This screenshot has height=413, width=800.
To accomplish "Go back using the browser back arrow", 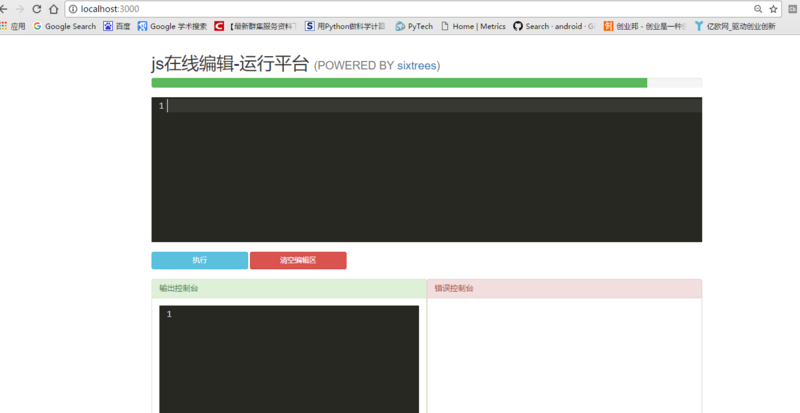I will coord(4,9).
